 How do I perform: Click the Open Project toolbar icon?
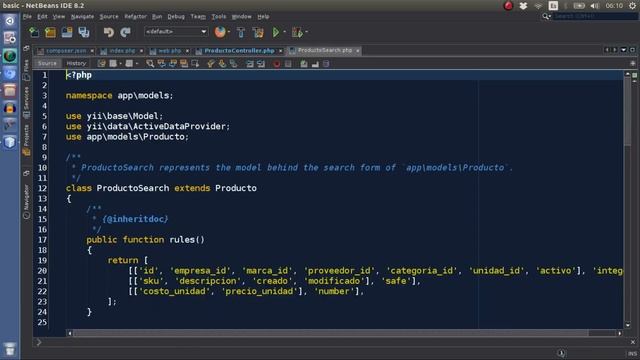tap(67, 32)
